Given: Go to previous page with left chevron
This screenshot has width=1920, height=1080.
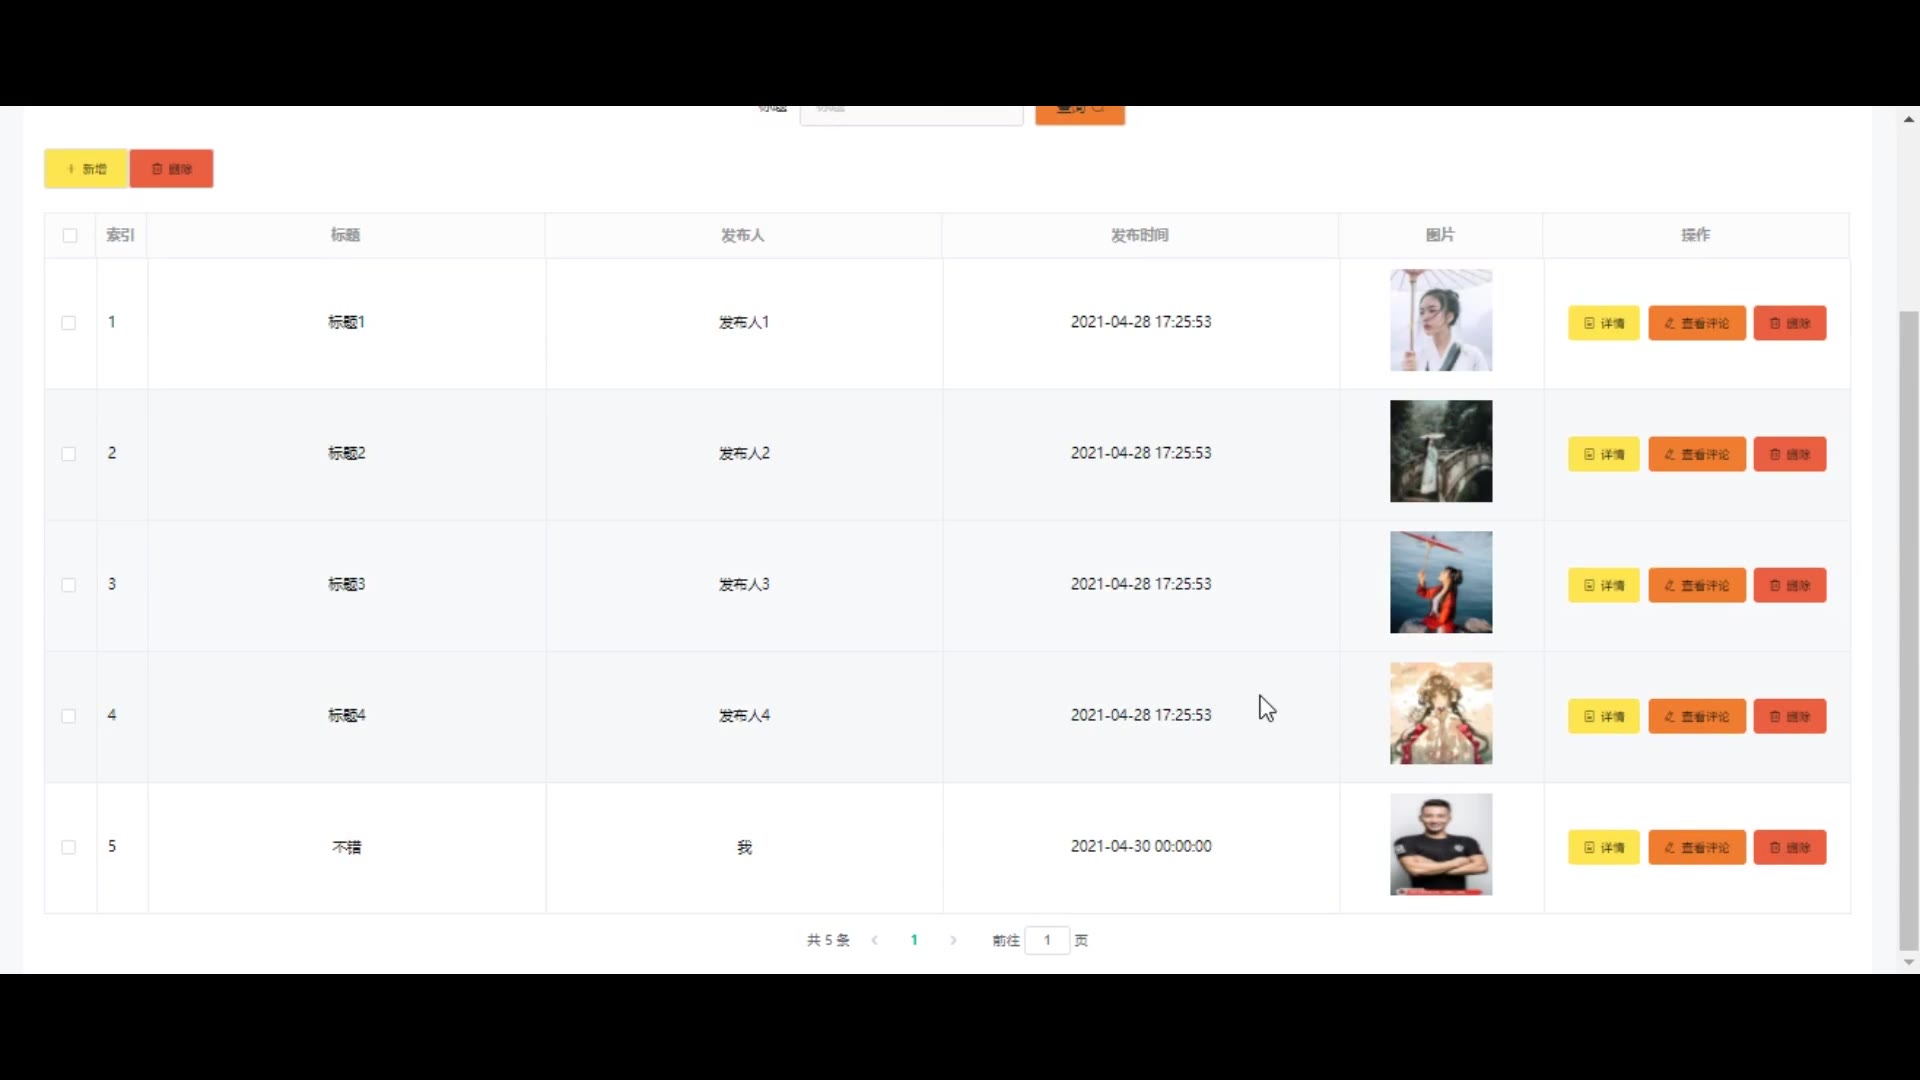Looking at the screenshot, I should (x=875, y=940).
